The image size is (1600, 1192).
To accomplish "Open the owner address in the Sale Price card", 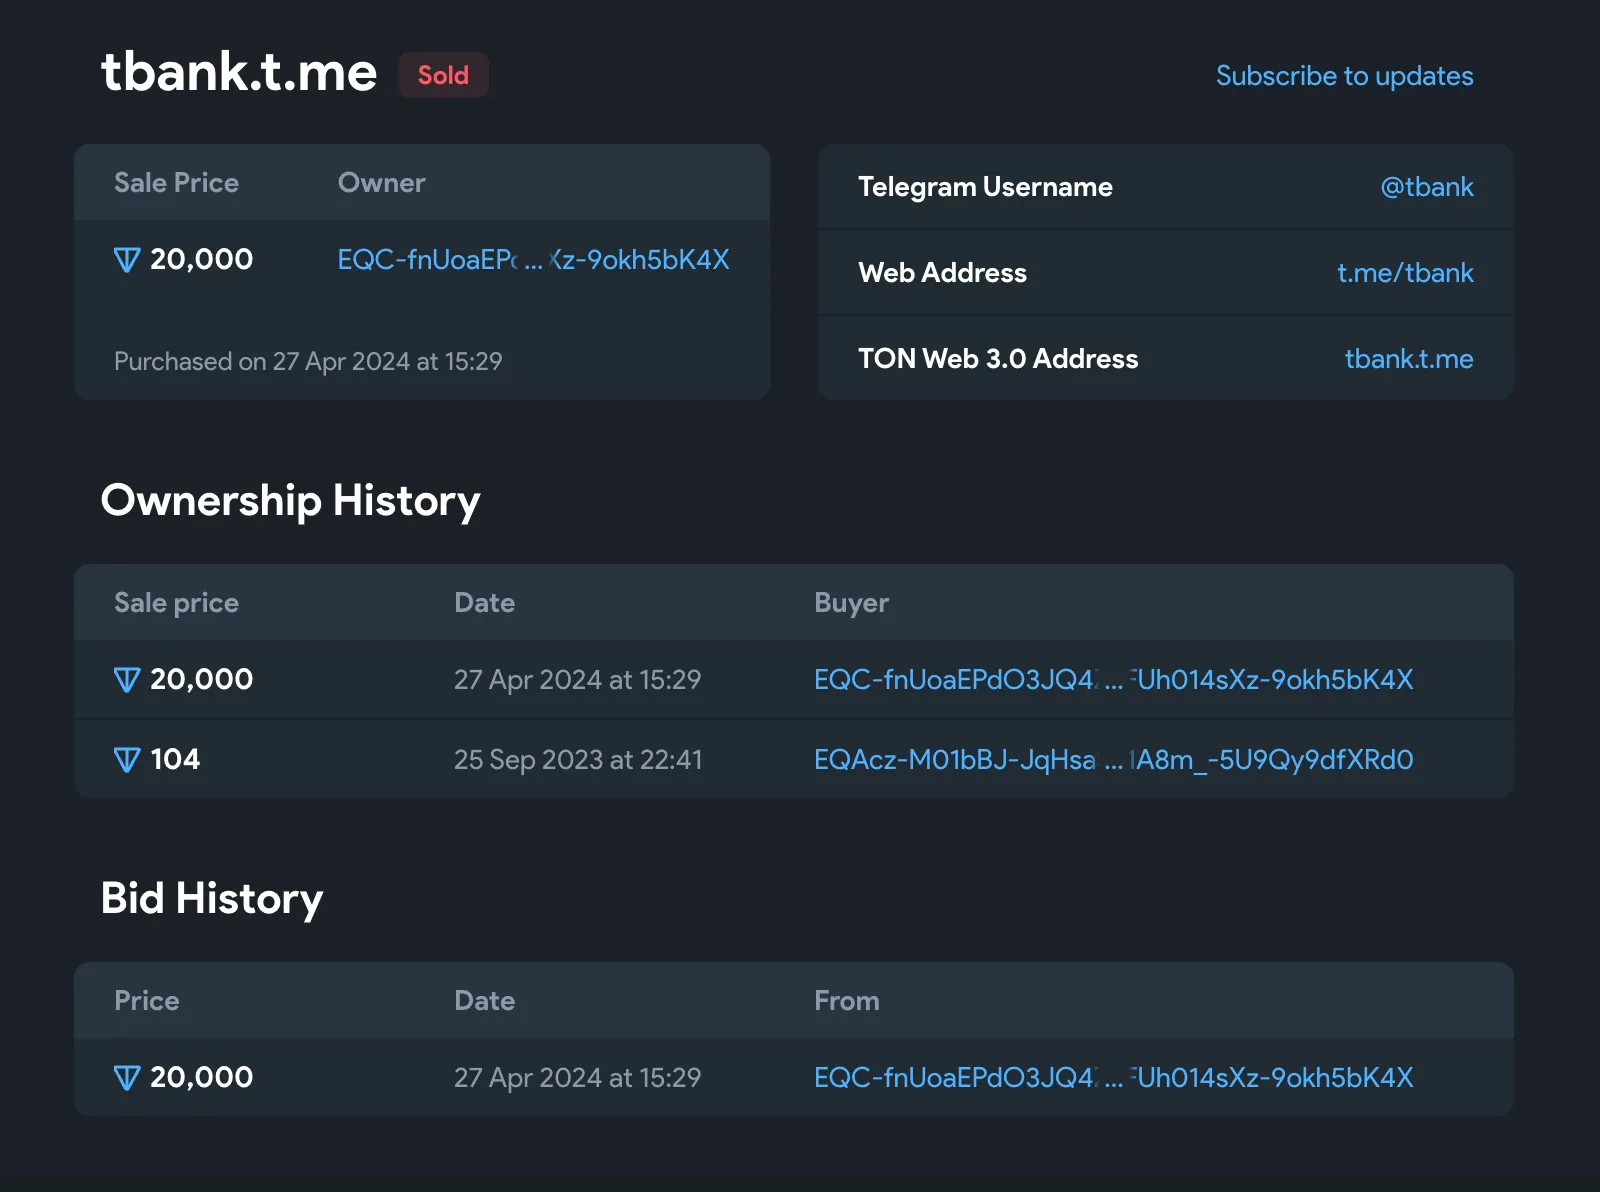I will click(x=533, y=260).
